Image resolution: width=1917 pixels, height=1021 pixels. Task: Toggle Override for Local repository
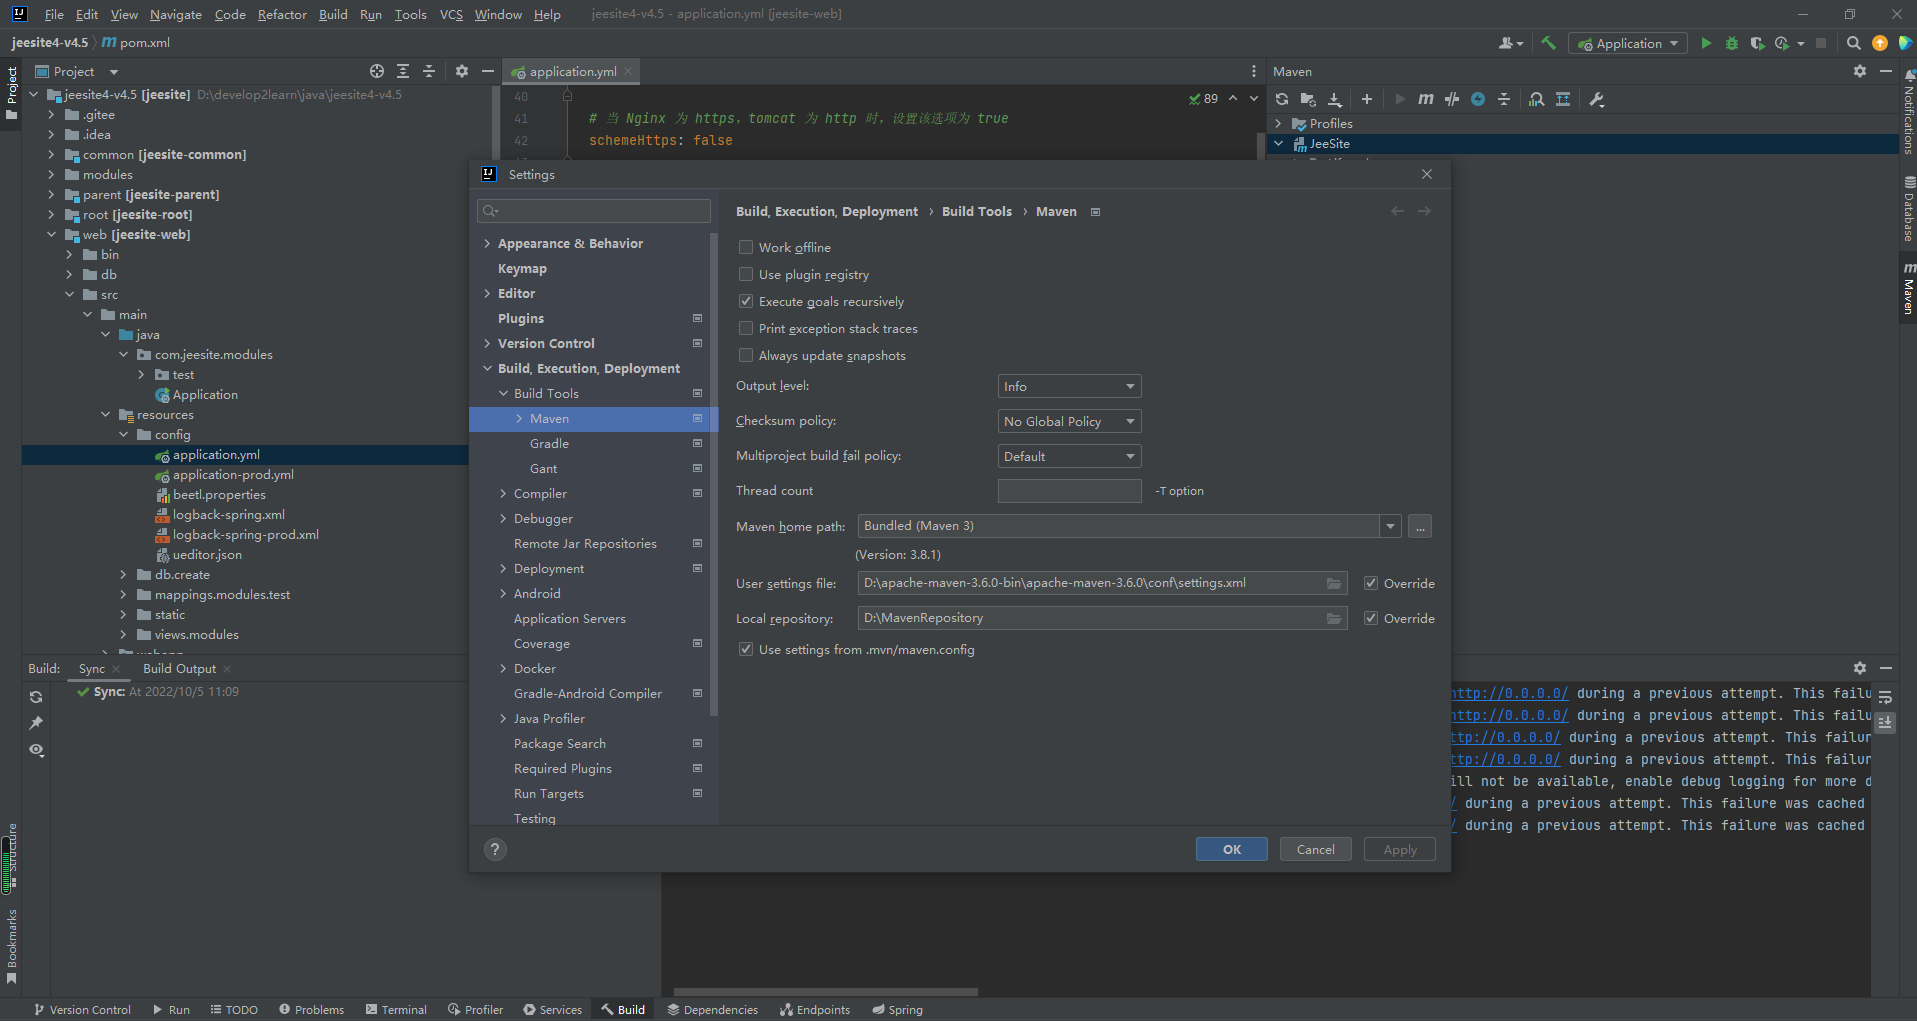1371,618
